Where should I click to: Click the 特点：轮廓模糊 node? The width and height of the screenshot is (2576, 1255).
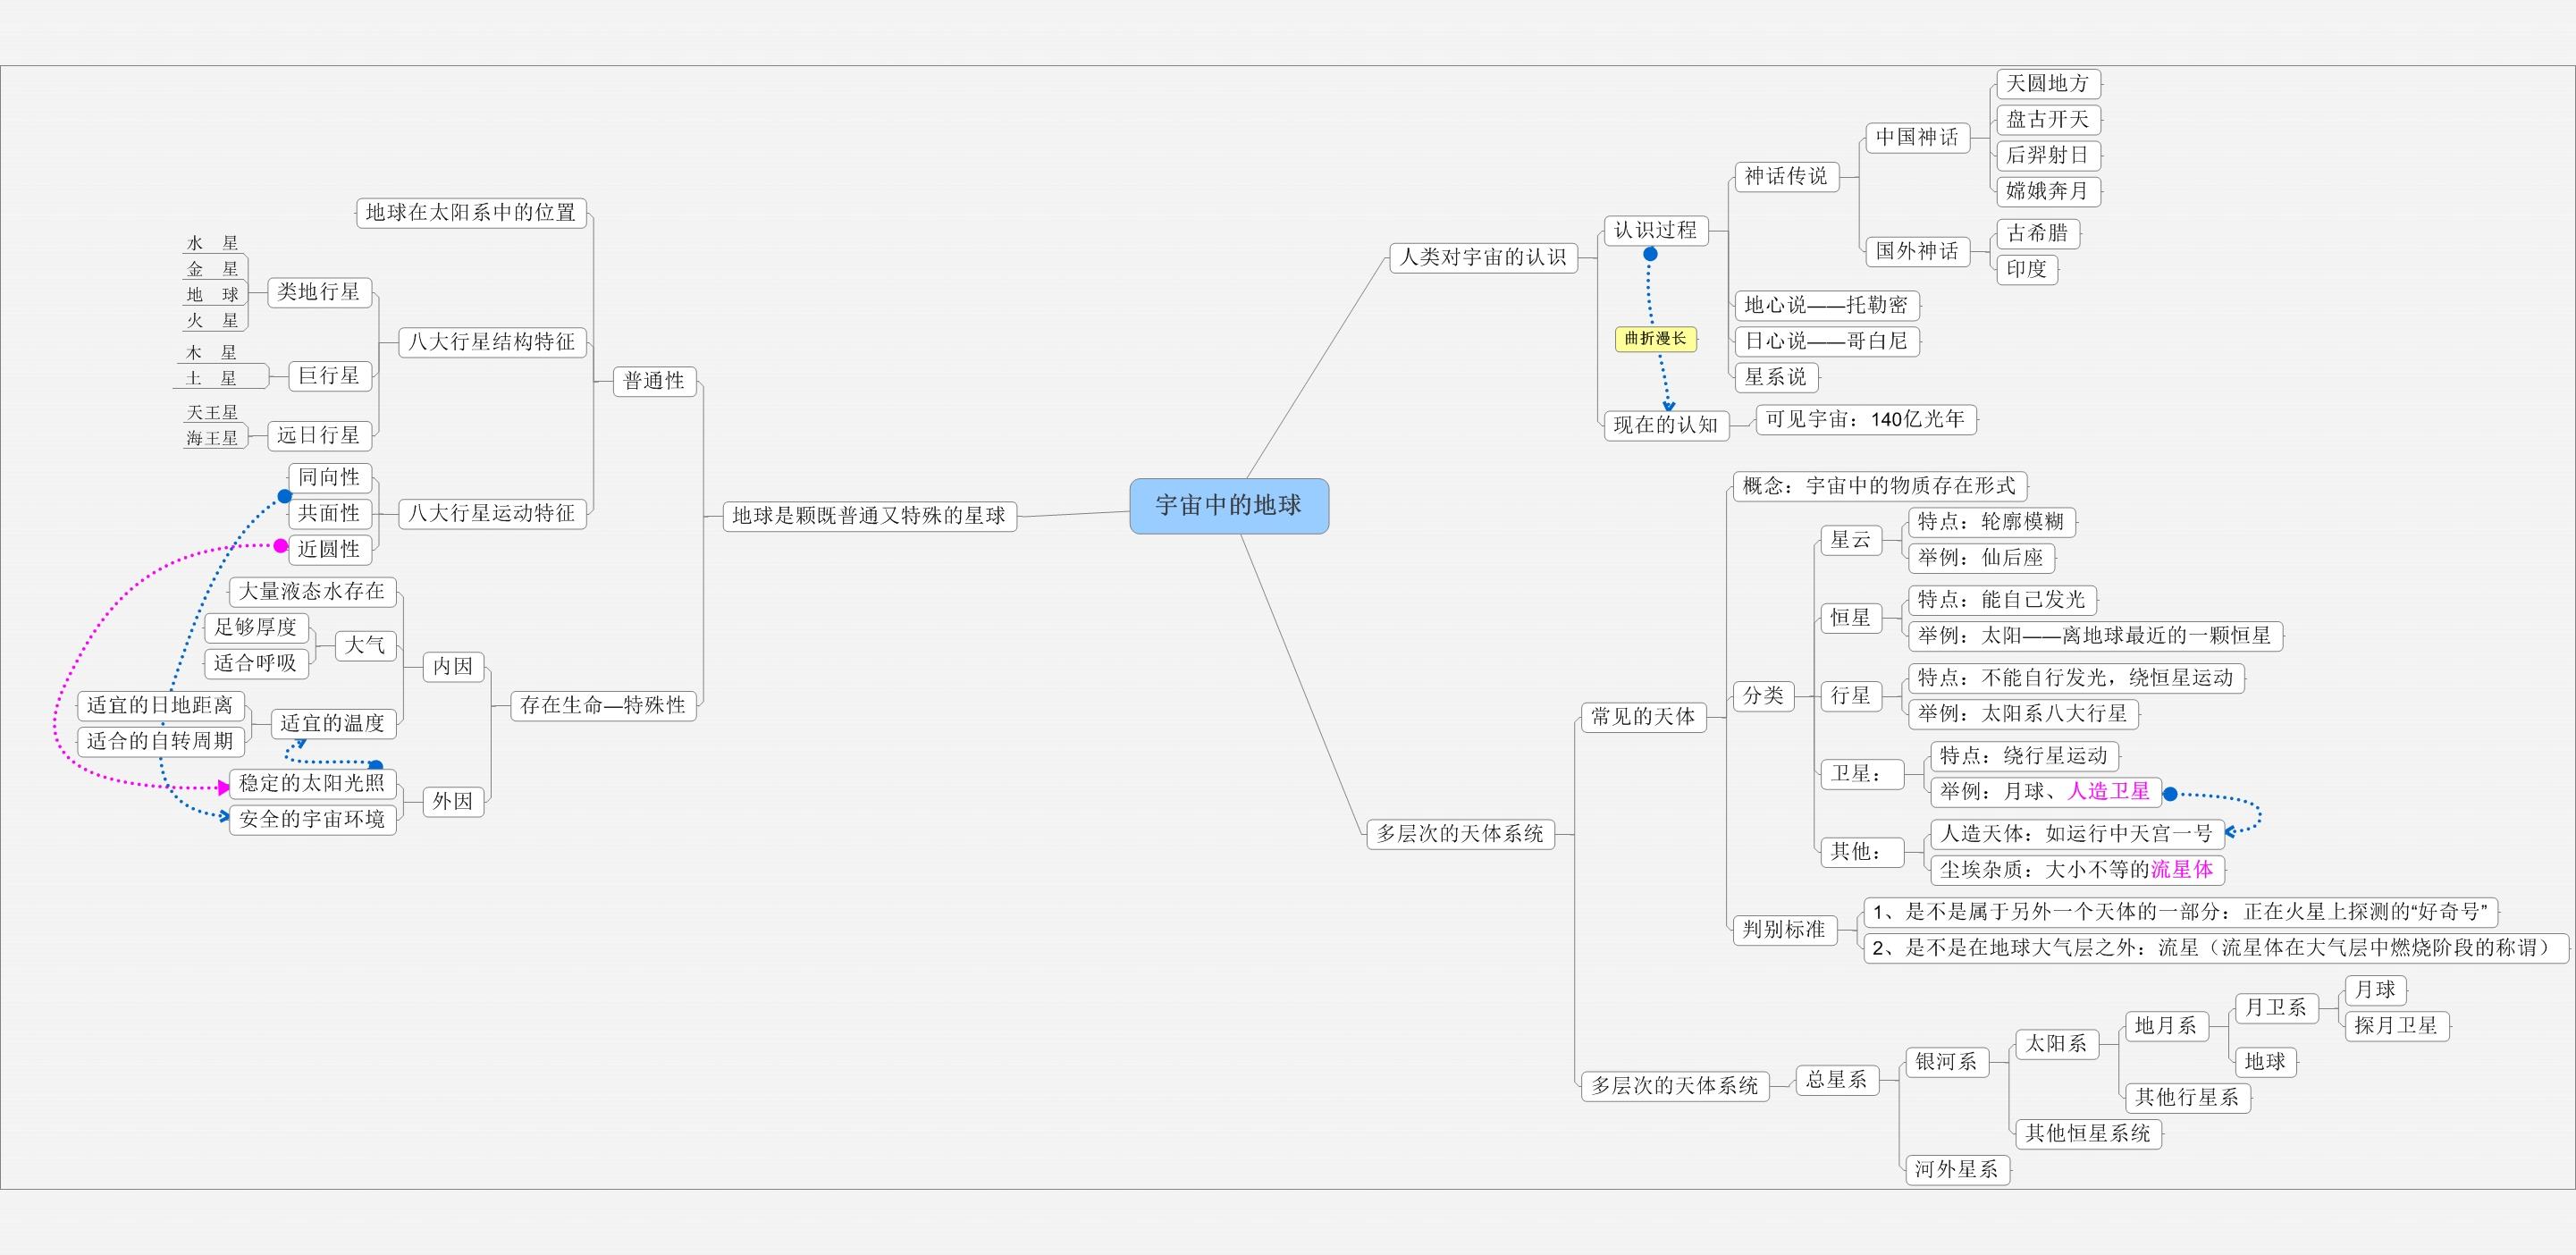1992,522
